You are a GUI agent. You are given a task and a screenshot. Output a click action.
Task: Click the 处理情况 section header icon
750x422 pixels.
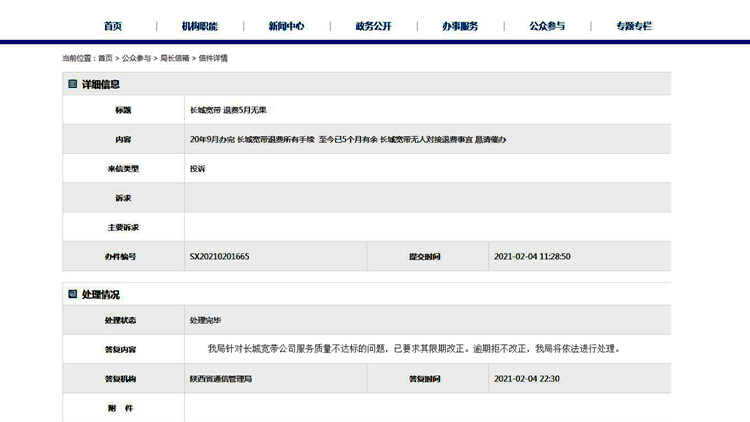click(73, 295)
